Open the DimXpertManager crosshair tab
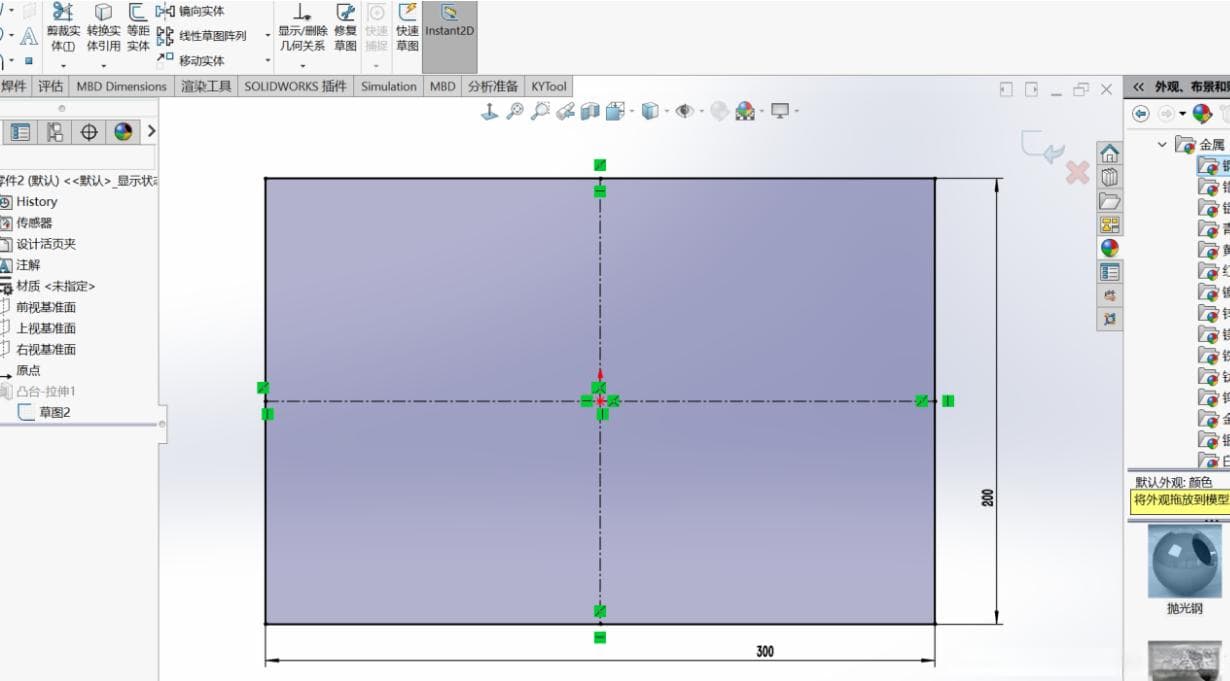The height and width of the screenshot is (681, 1230). (x=89, y=132)
